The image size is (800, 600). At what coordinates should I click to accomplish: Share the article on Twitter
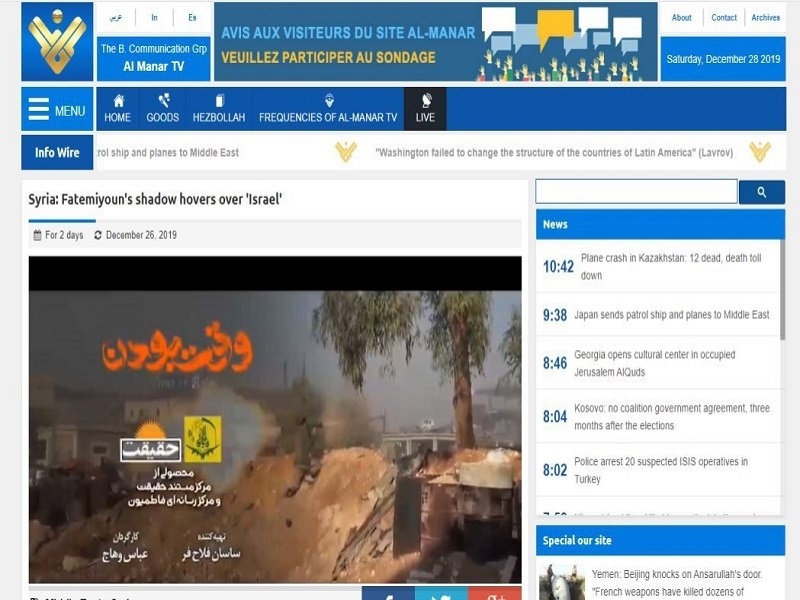(x=441, y=594)
